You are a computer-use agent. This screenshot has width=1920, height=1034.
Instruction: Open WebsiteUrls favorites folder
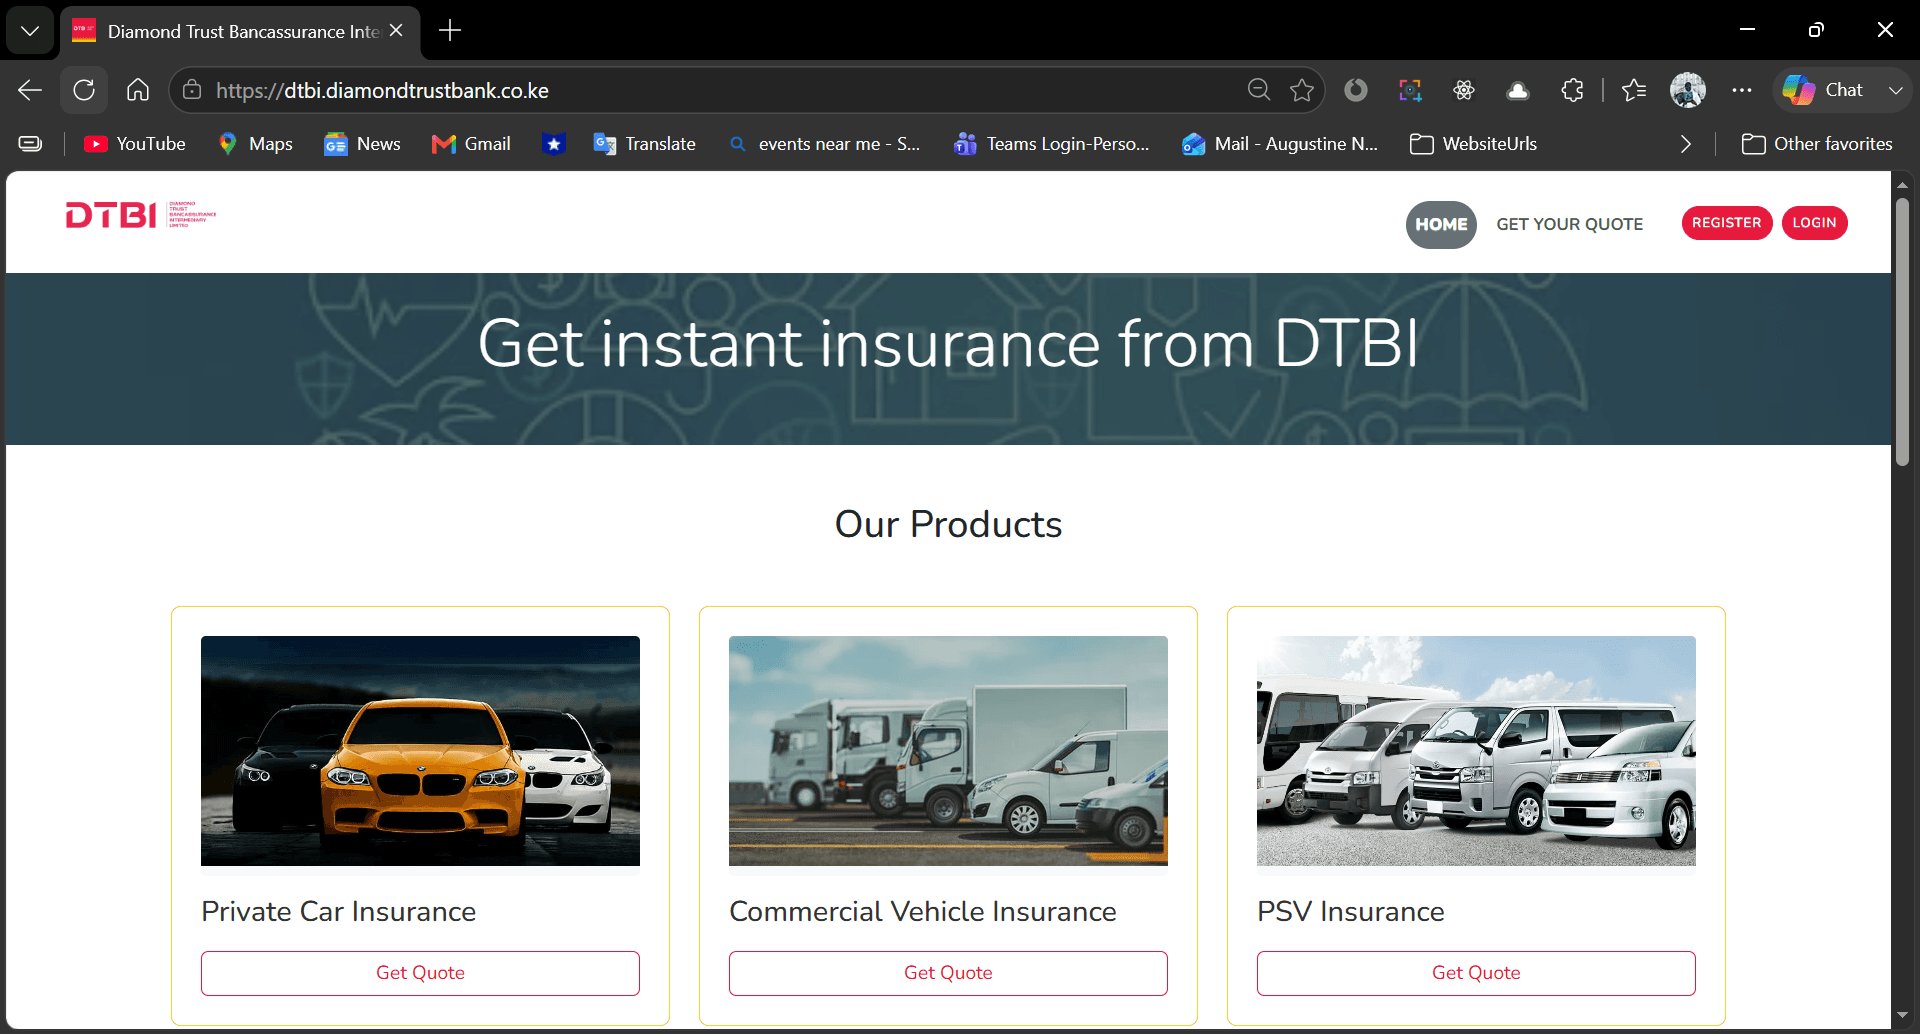[x=1473, y=144]
